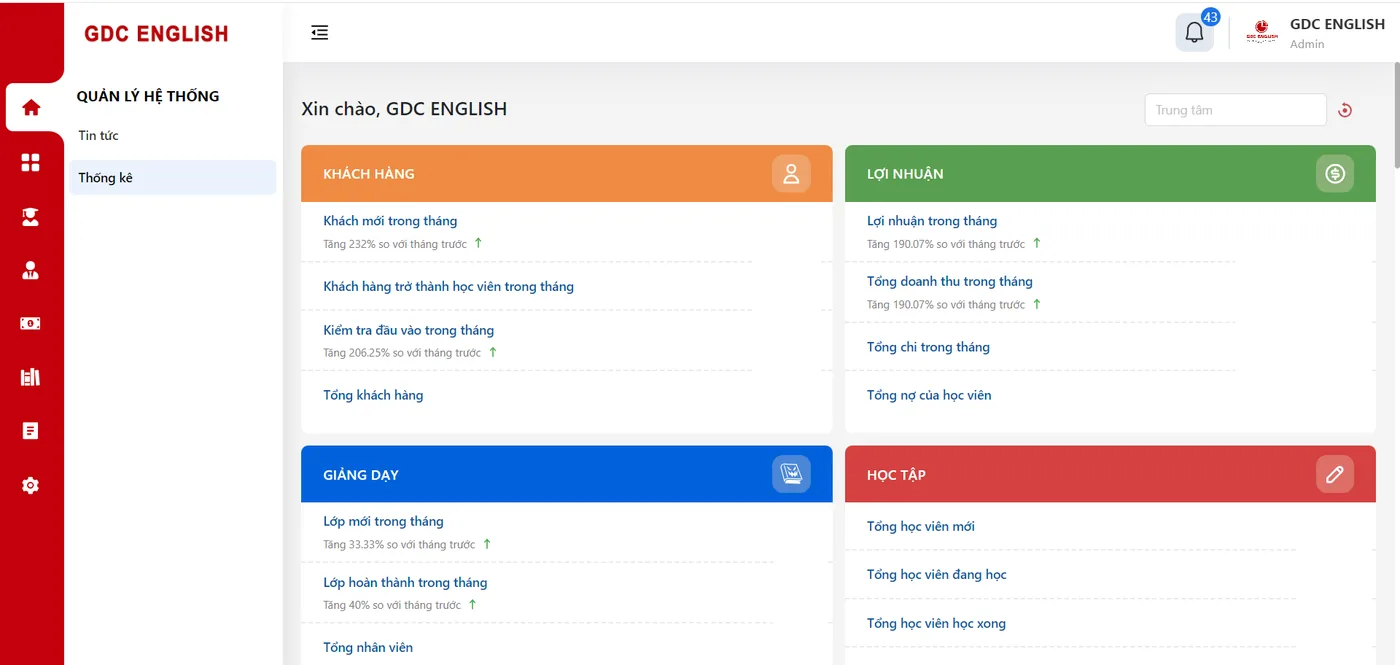Click the QUẢN LÝ HỆ THỐNG heading
The height and width of the screenshot is (665, 1400).
[x=148, y=96]
